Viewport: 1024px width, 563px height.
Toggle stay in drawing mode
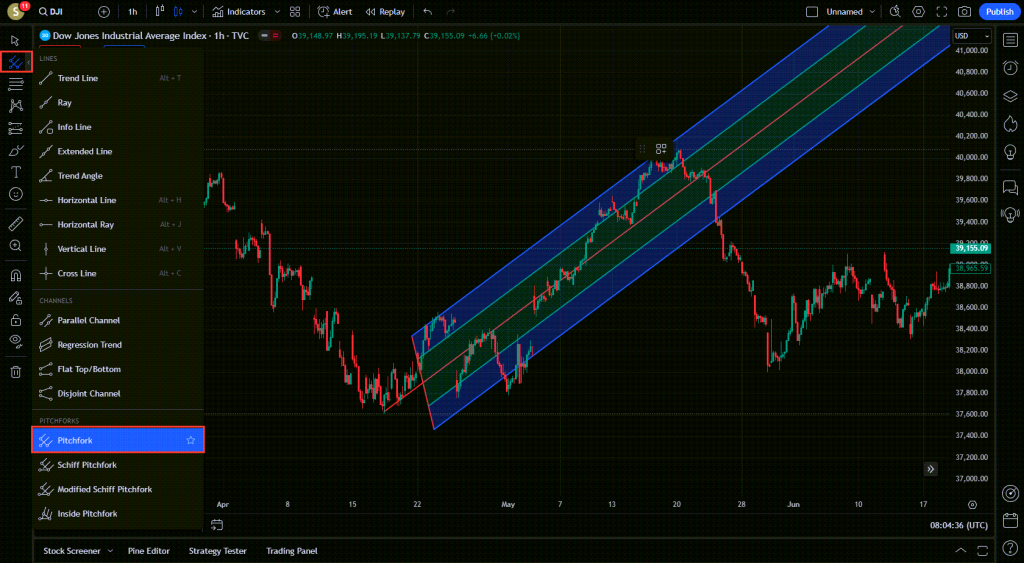point(15,298)
